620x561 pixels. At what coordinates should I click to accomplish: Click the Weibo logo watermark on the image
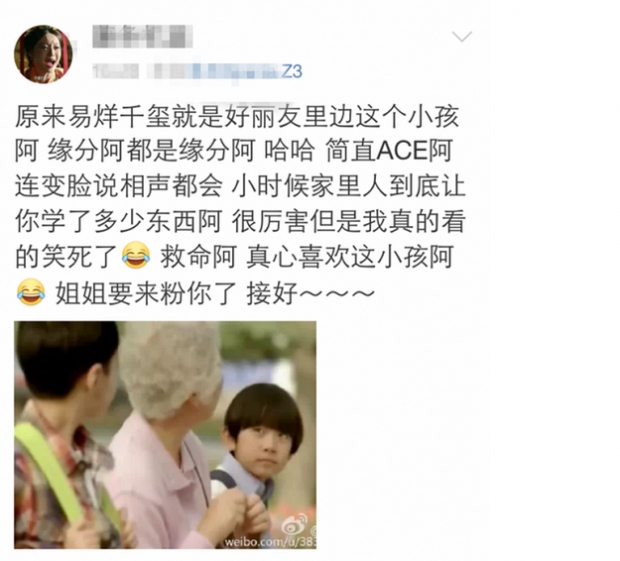pos(296,523)
